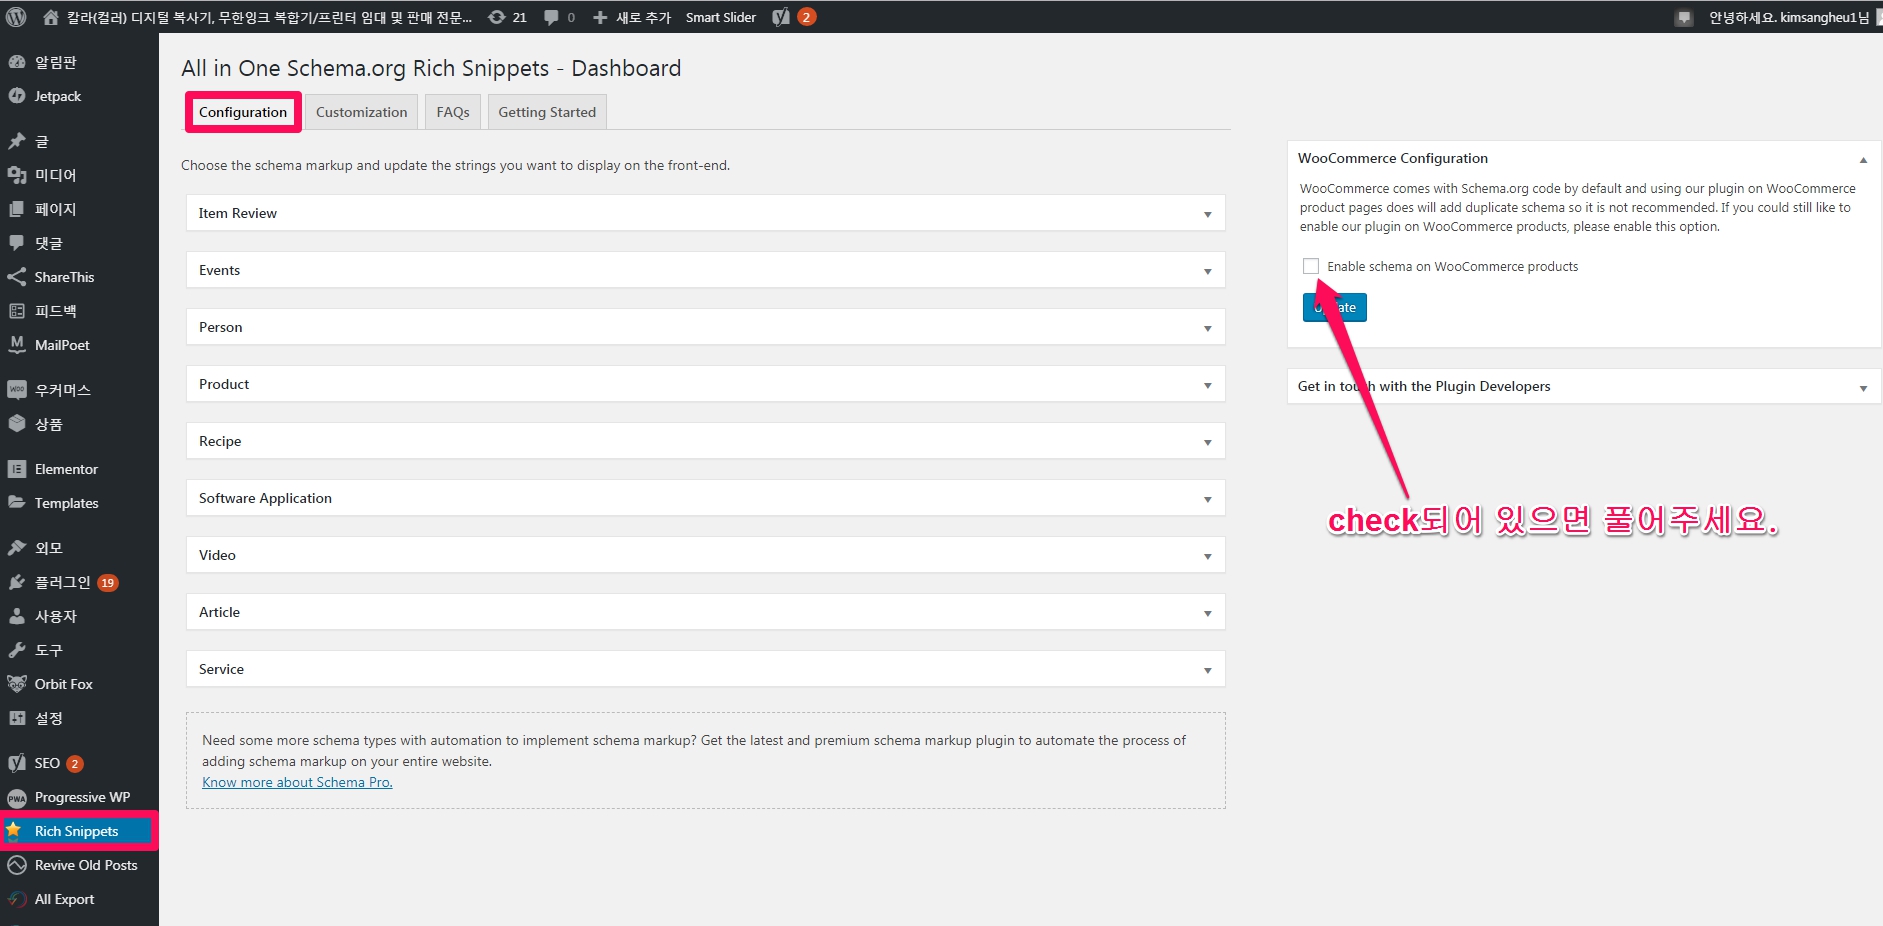
Task: Expand the Service section arrow
Action: [1207, 670]
